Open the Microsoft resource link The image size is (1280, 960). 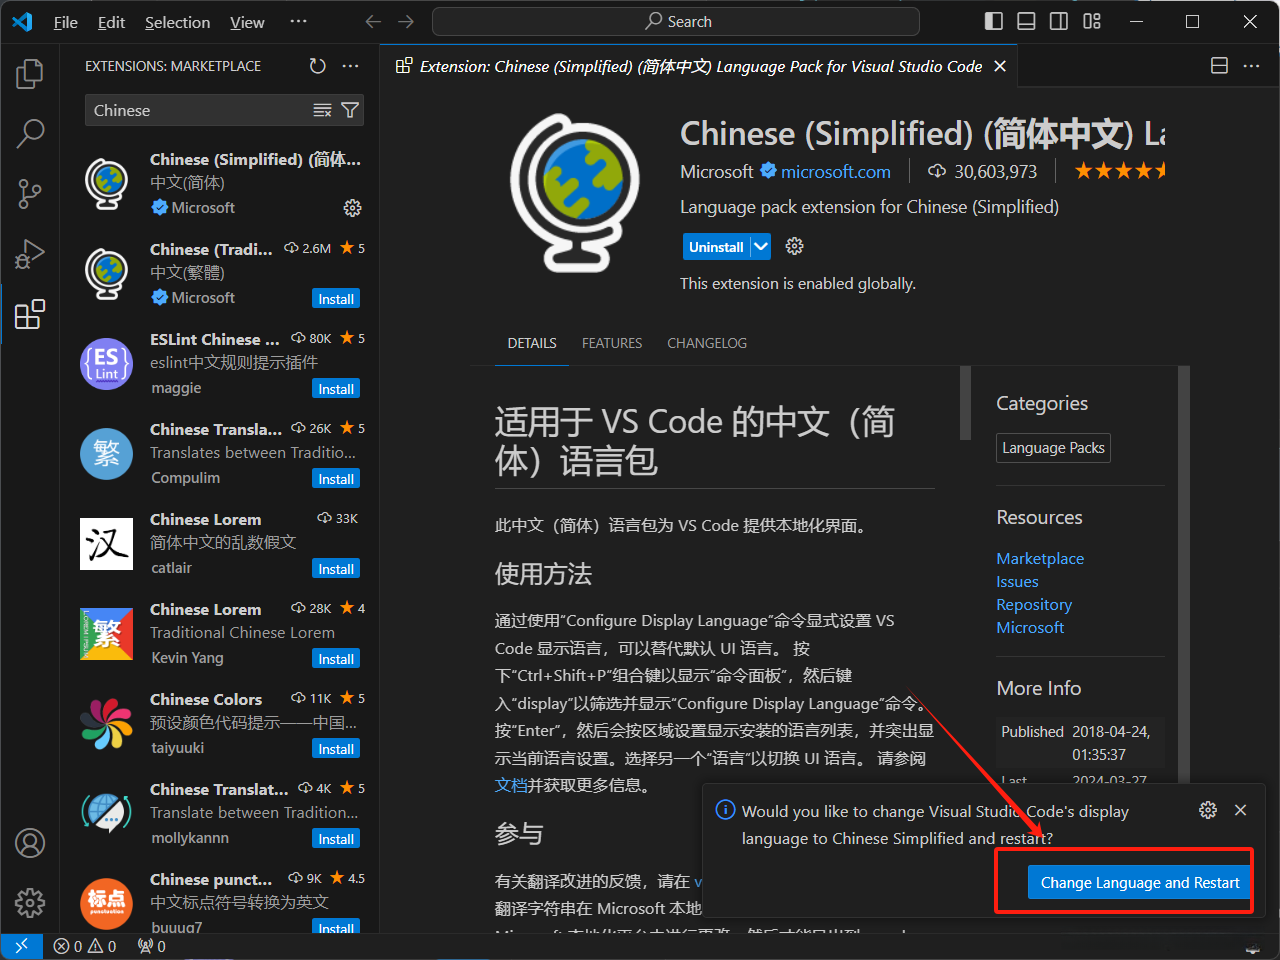pyautogui.click(x=1030, y=627)
